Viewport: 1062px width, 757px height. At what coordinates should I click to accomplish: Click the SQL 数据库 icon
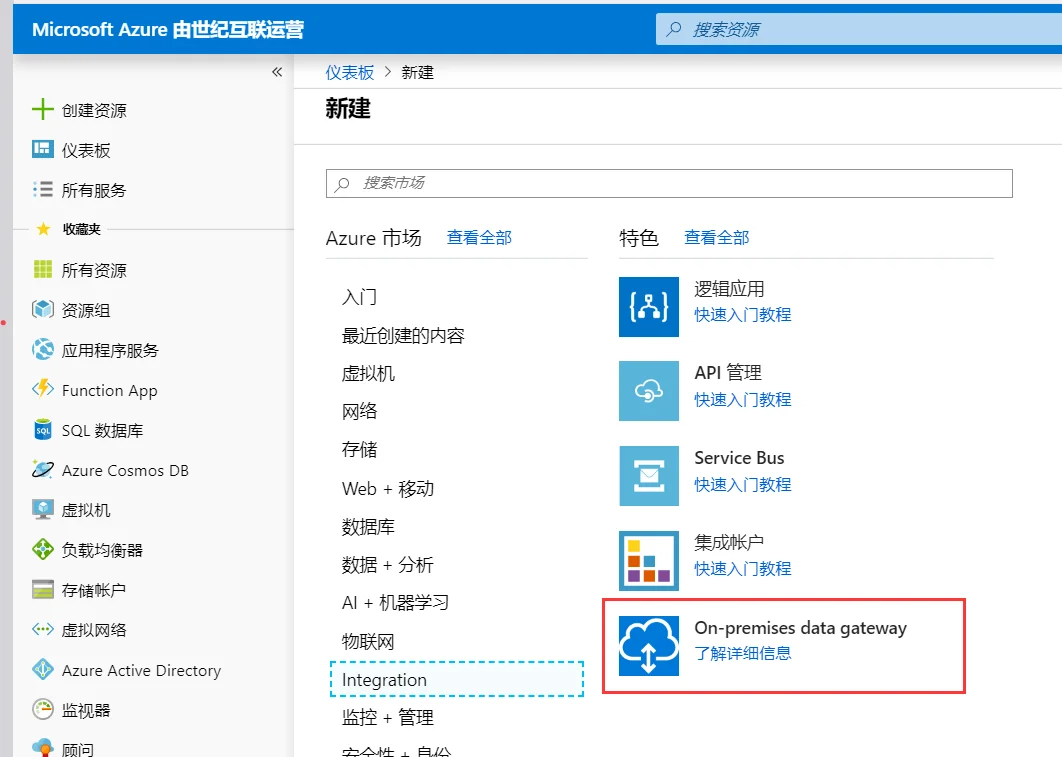click(x=43, y=429)
